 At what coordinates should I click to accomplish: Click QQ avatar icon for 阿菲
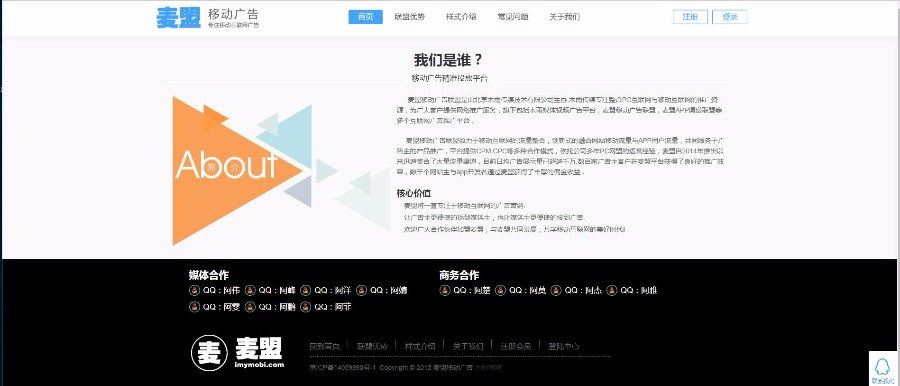click(x=305, y=307)
